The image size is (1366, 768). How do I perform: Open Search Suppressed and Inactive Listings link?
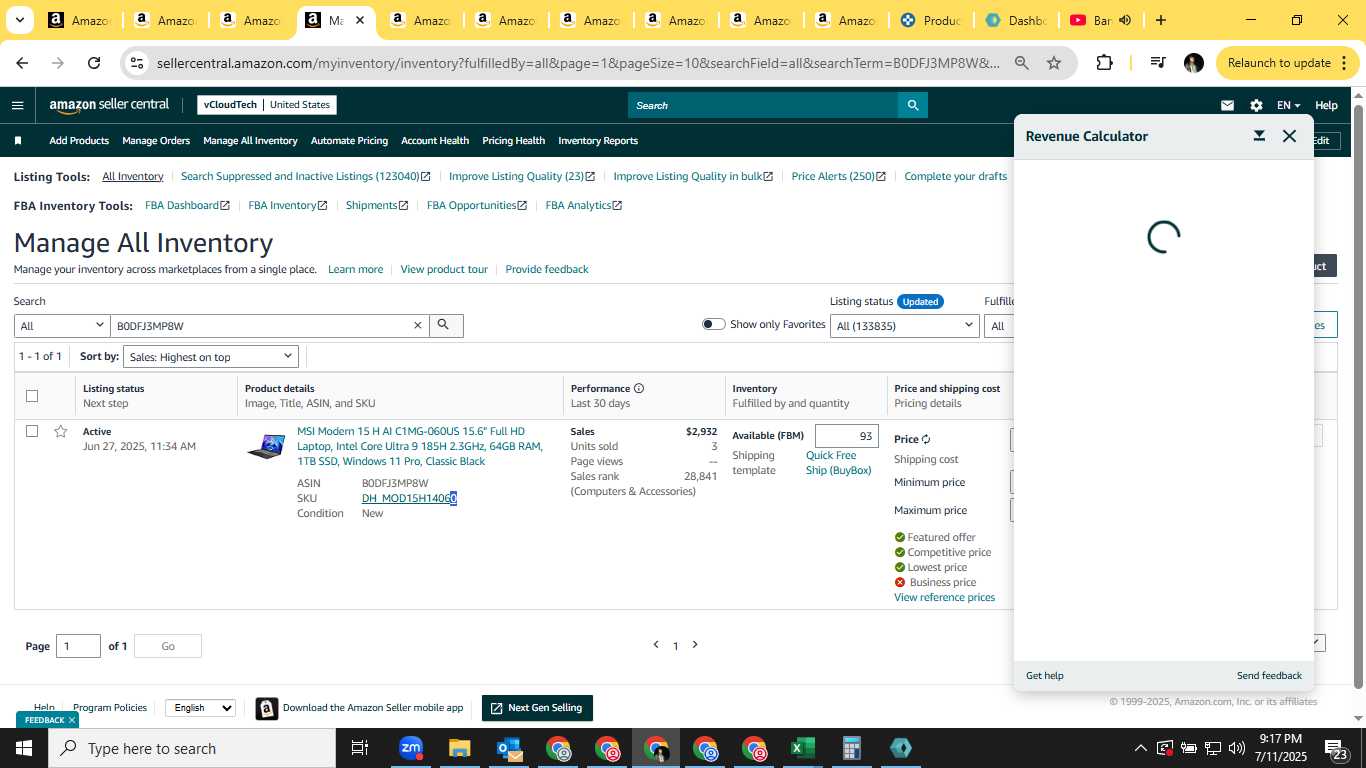point(306,176)
